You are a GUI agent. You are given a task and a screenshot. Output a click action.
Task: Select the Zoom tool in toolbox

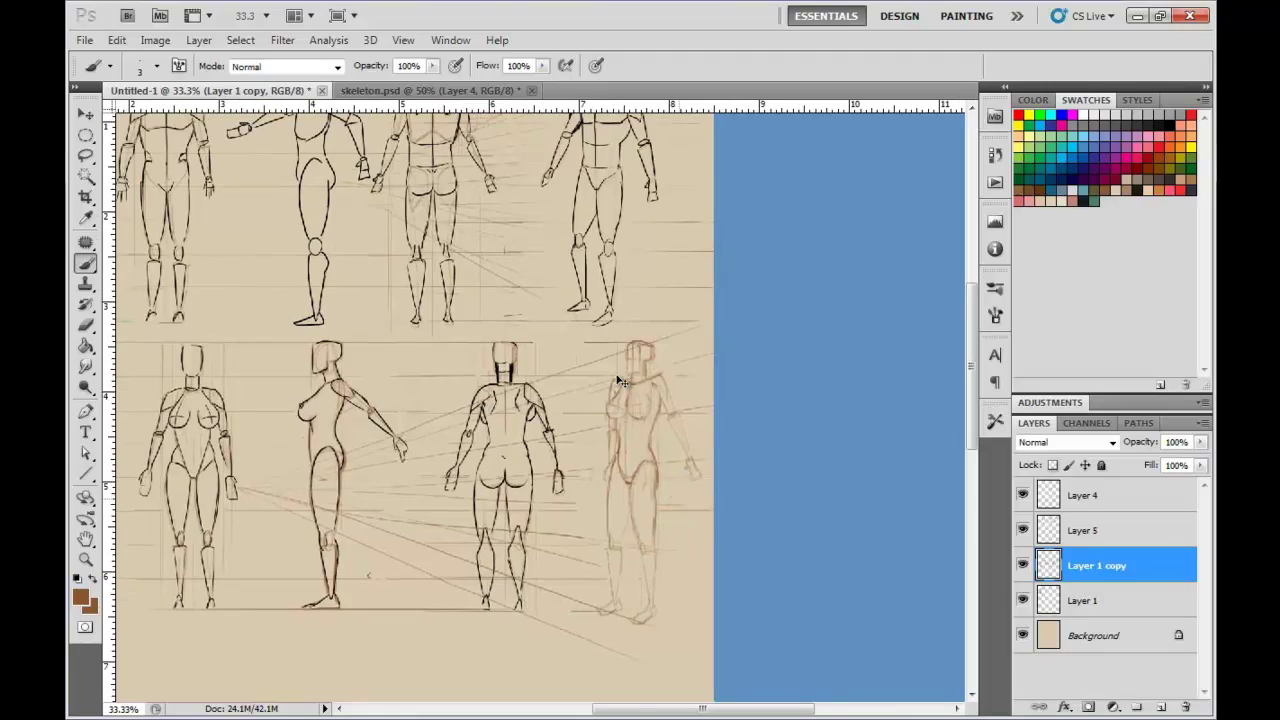85,559
